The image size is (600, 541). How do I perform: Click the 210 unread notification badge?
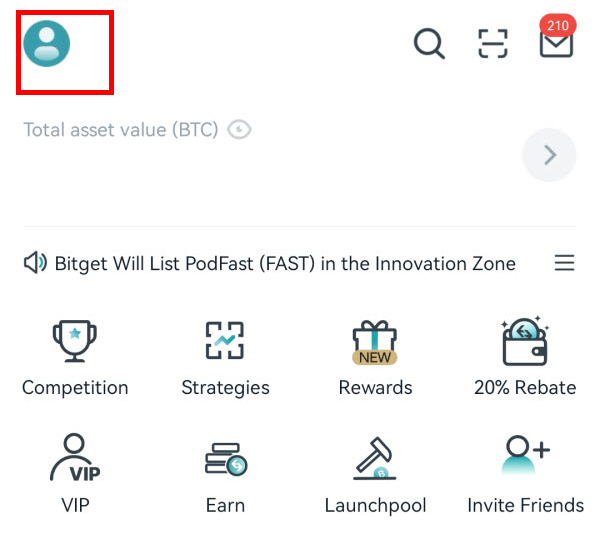[x=558, y=26]
